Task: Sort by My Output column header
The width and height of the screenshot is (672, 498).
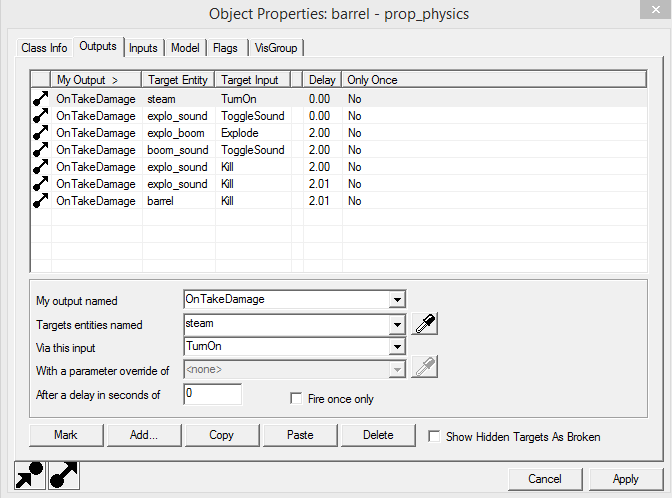Action: [96, 80]
